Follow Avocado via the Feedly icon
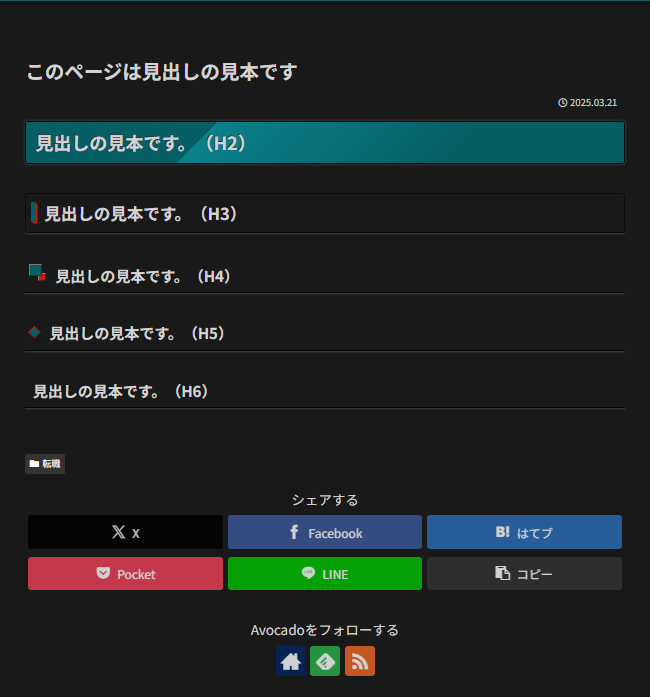 (x=325, y=661)
